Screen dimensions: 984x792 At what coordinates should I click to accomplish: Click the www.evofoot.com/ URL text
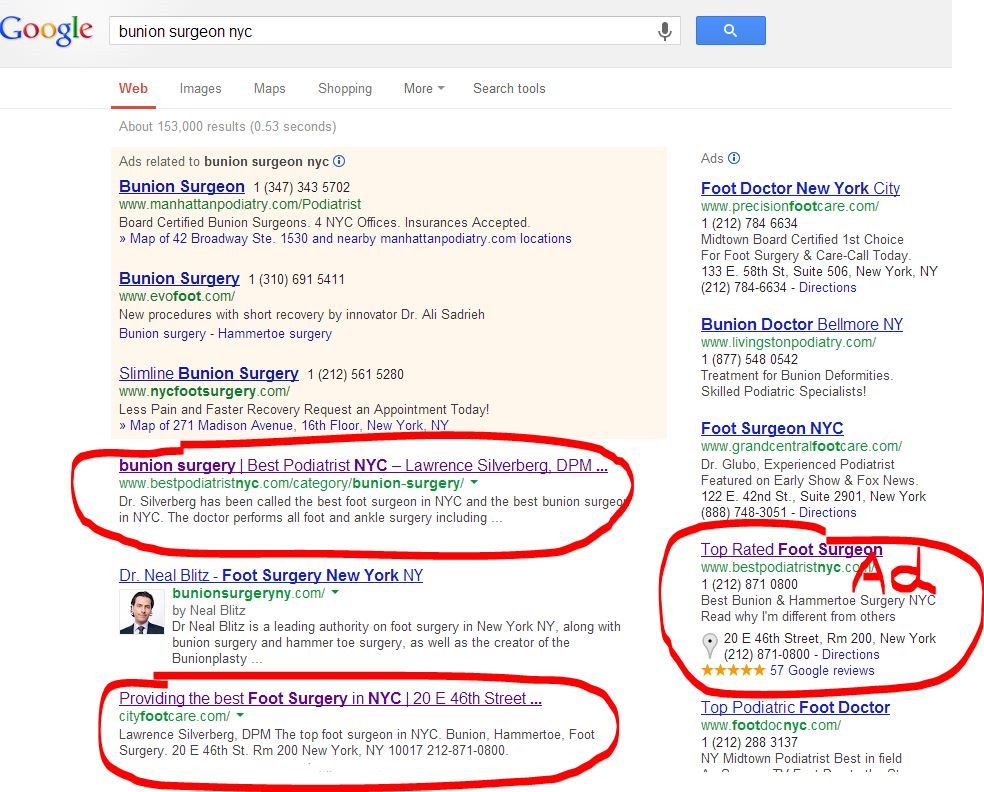[x=177, y=296]
